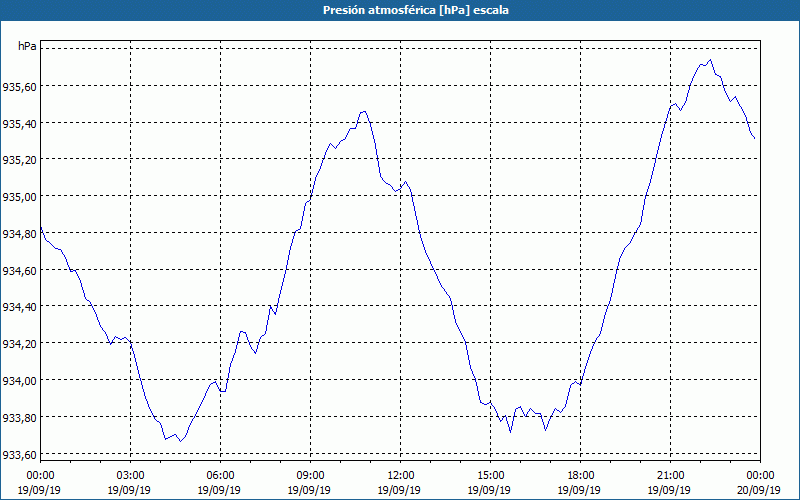
Task: Click the 'hPa' unit label on the axis
Action: click(x=27, y=46)
